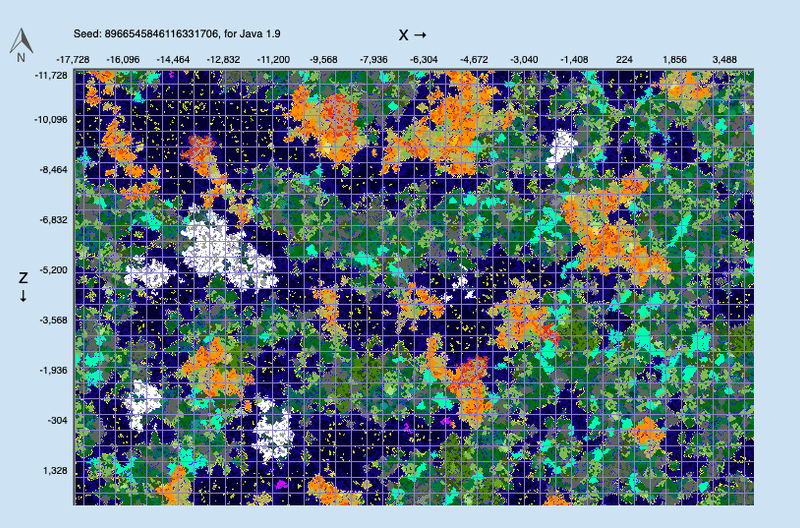Click X axis value 1,856
Screen dimensions: 800x528
tap(674, 60)
